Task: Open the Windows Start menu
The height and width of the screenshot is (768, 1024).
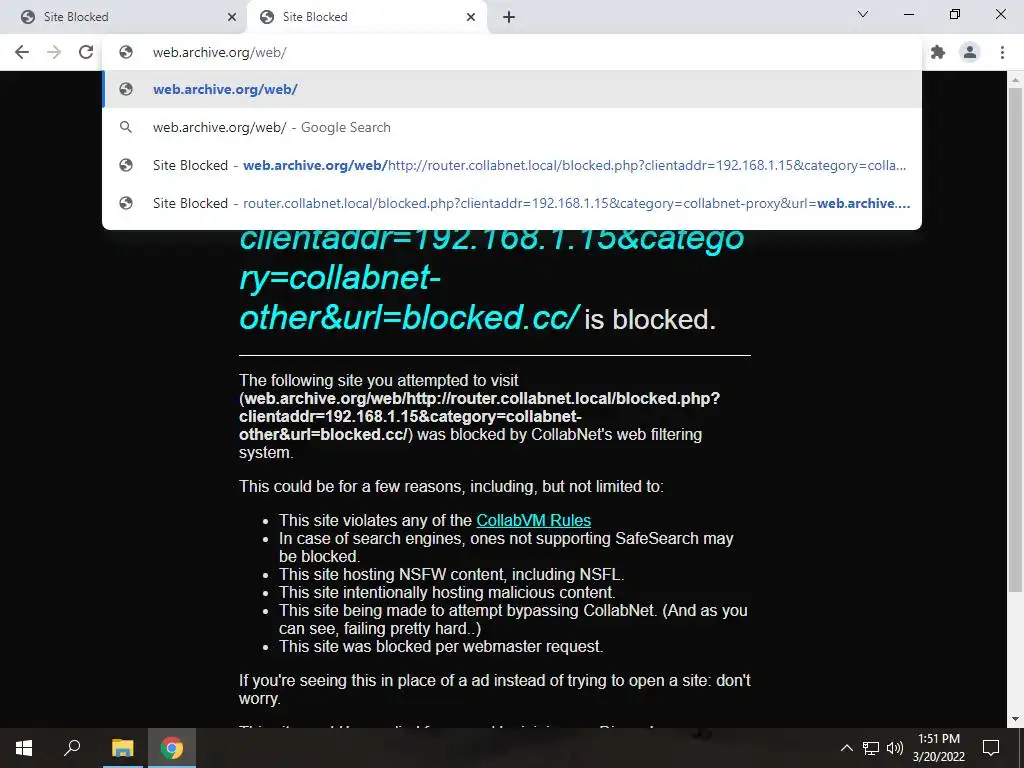Action: 24,748
